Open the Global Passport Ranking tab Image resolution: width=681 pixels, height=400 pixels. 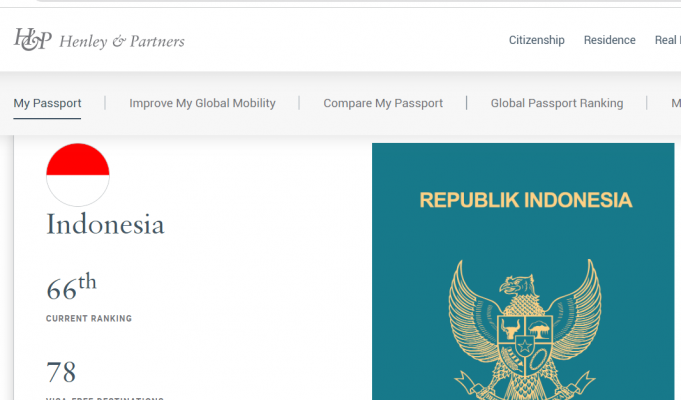coord(556,103)
